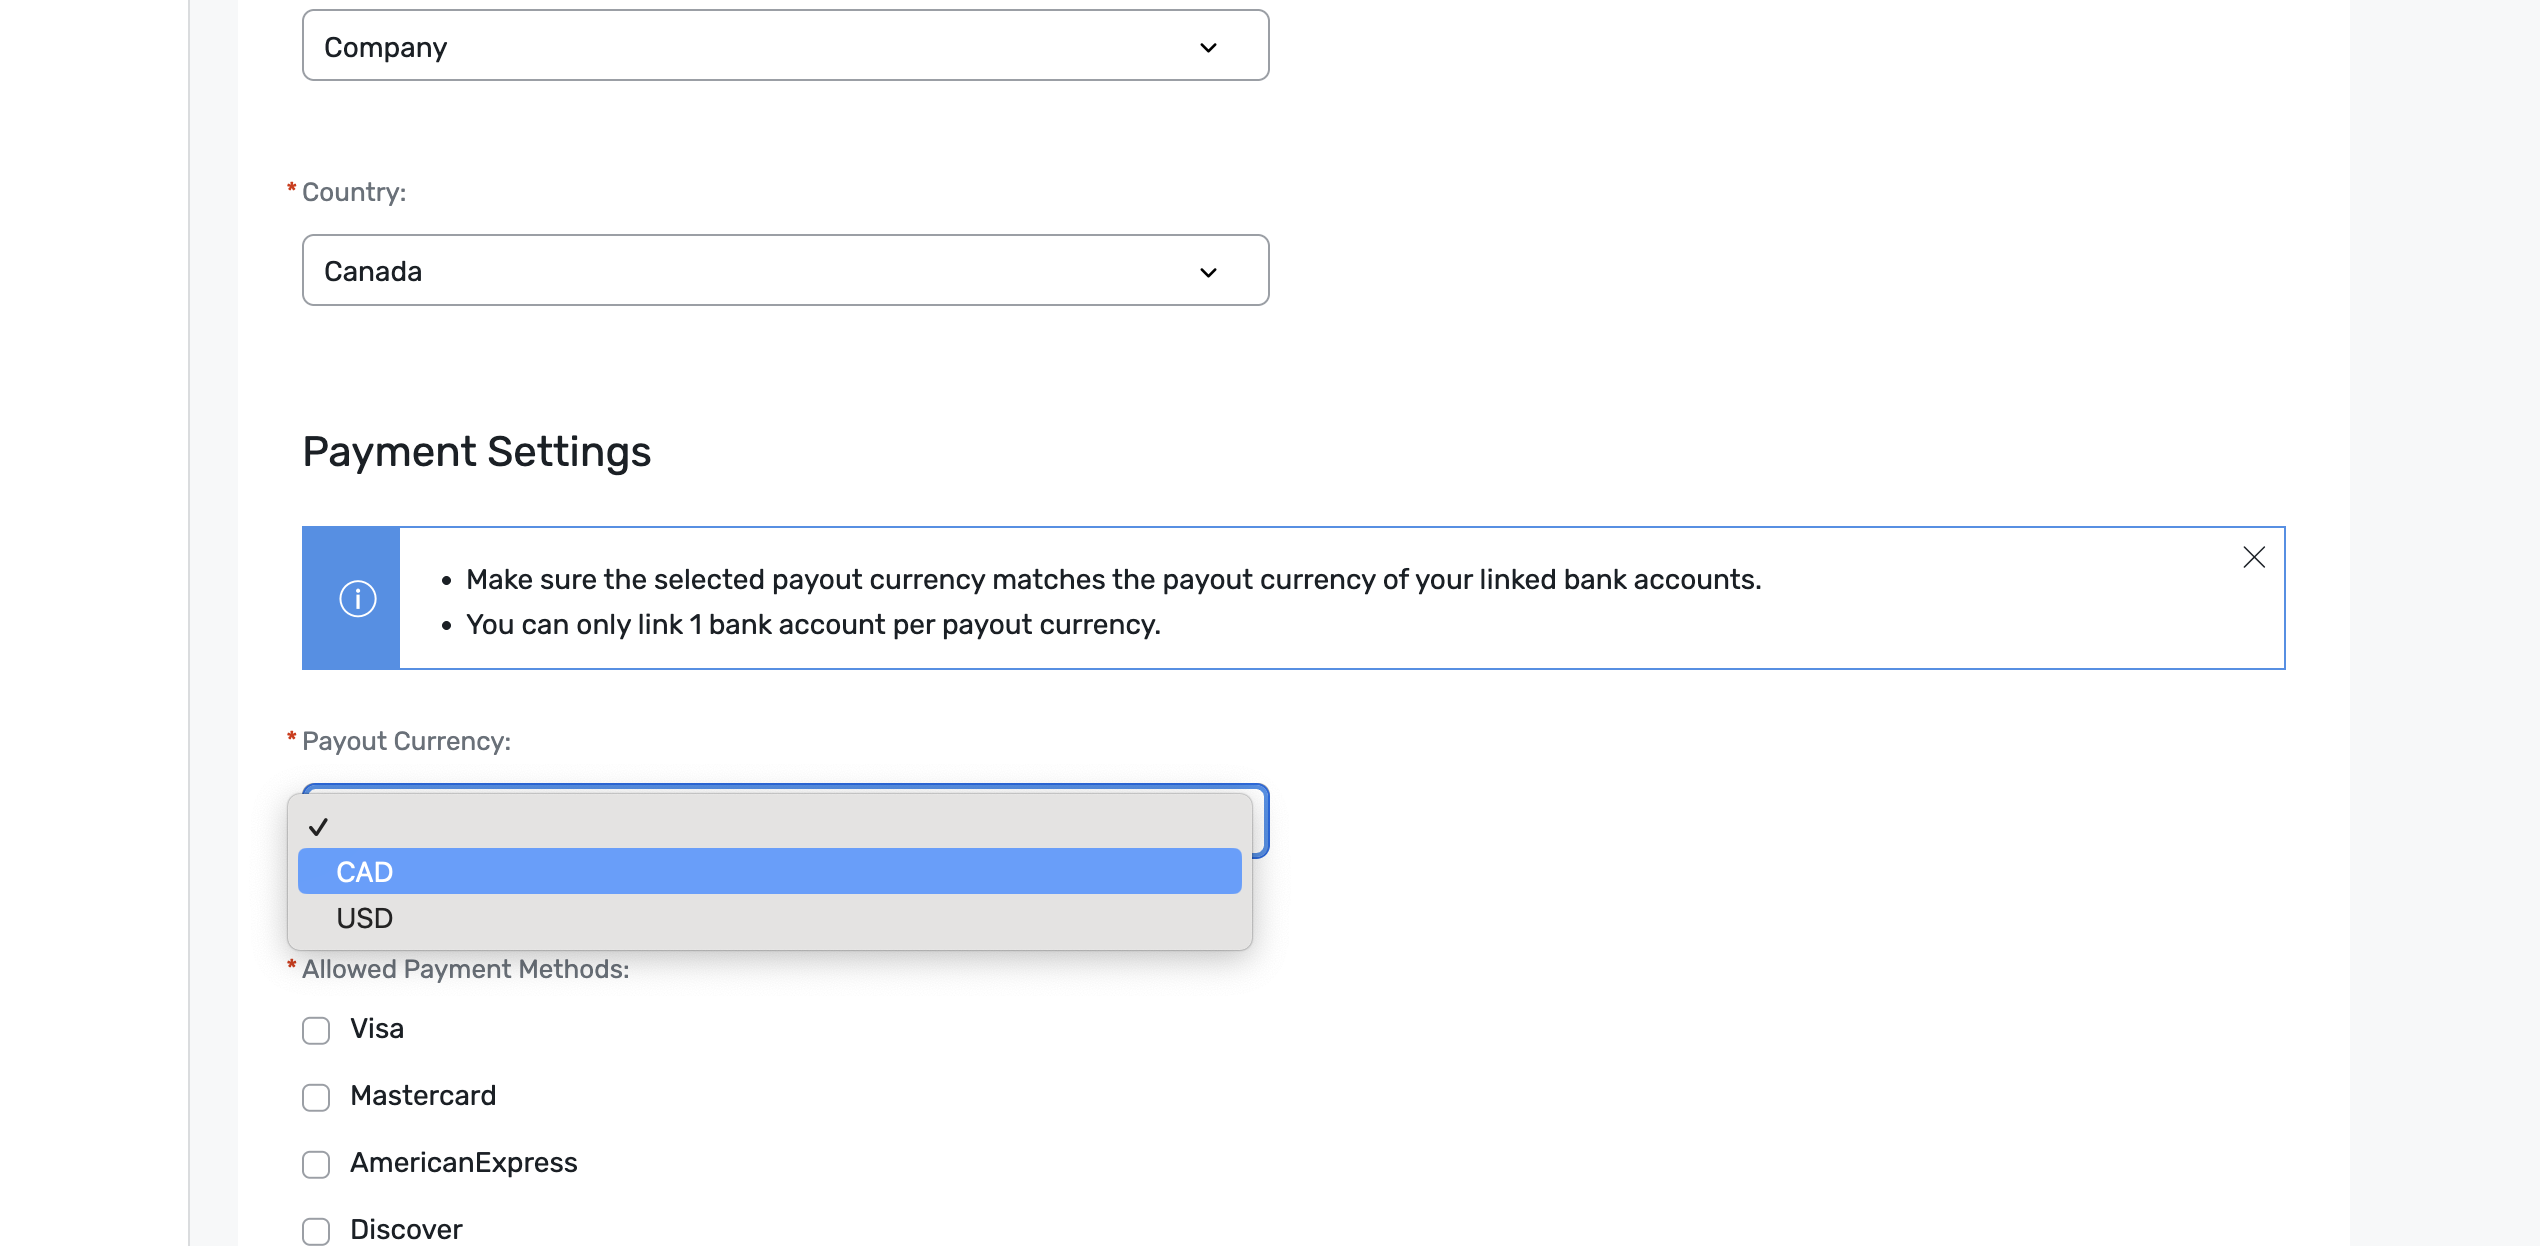Click the AmericanExpress label text
The height and width of the screenshot is (1246, 2540).
click(x=464, y=1163)
